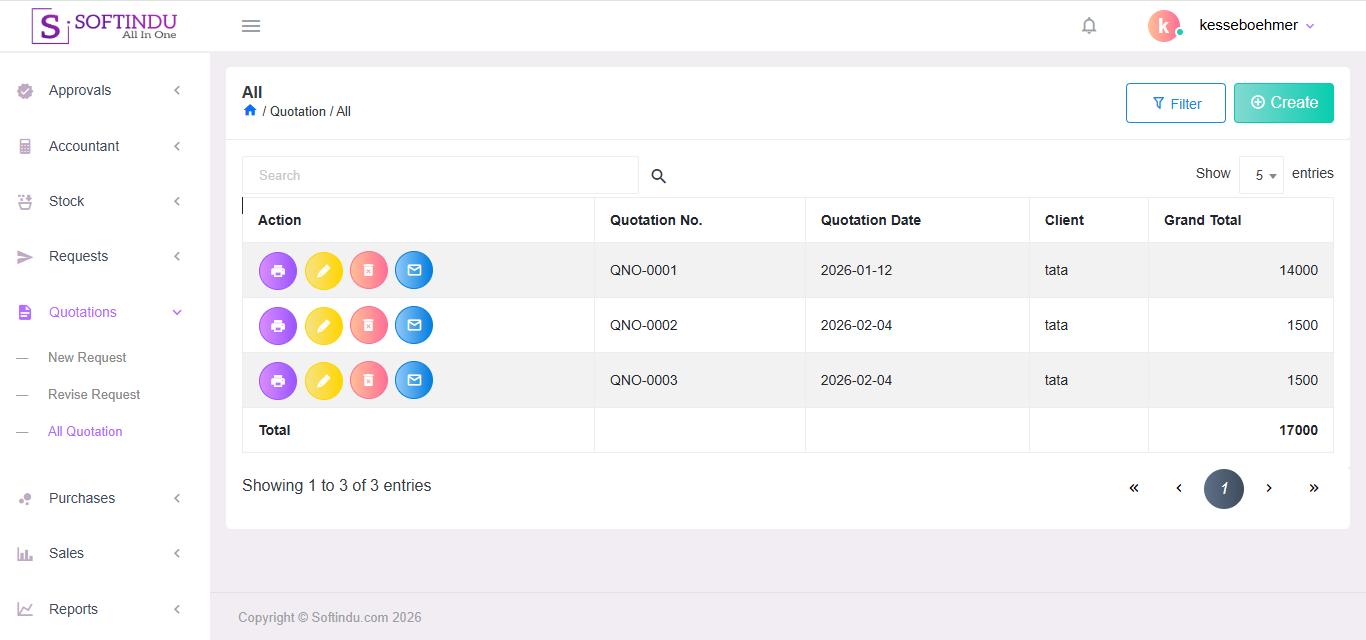
Task: Click the Create button
Action: click(1283, 102)
